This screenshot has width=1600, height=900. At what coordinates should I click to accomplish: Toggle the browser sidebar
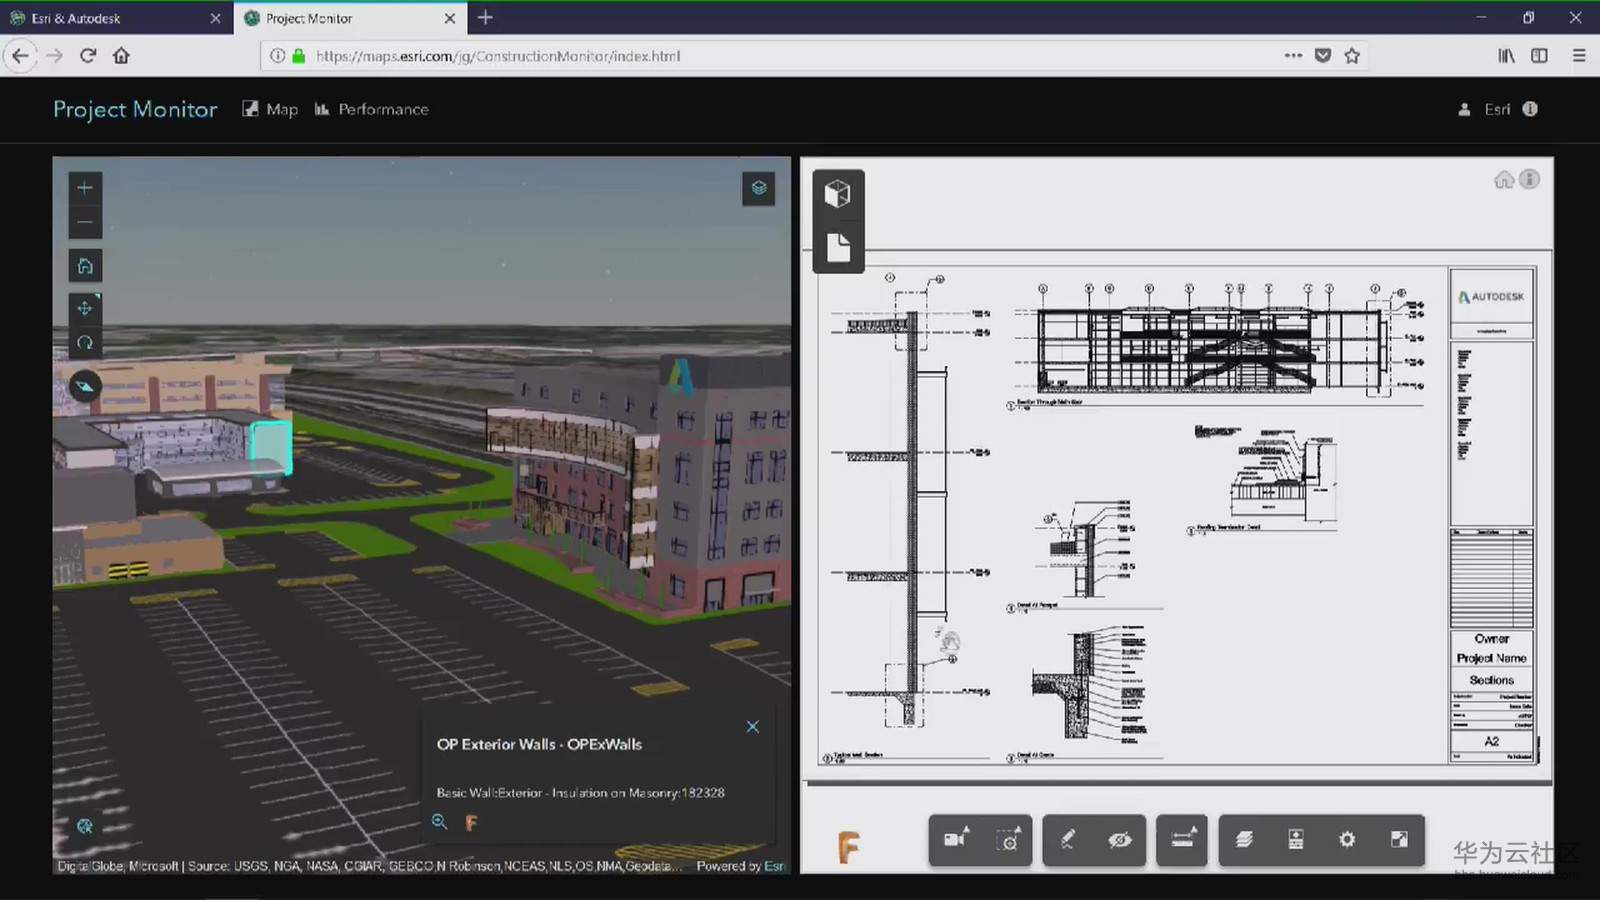(x=1540, y=56)
